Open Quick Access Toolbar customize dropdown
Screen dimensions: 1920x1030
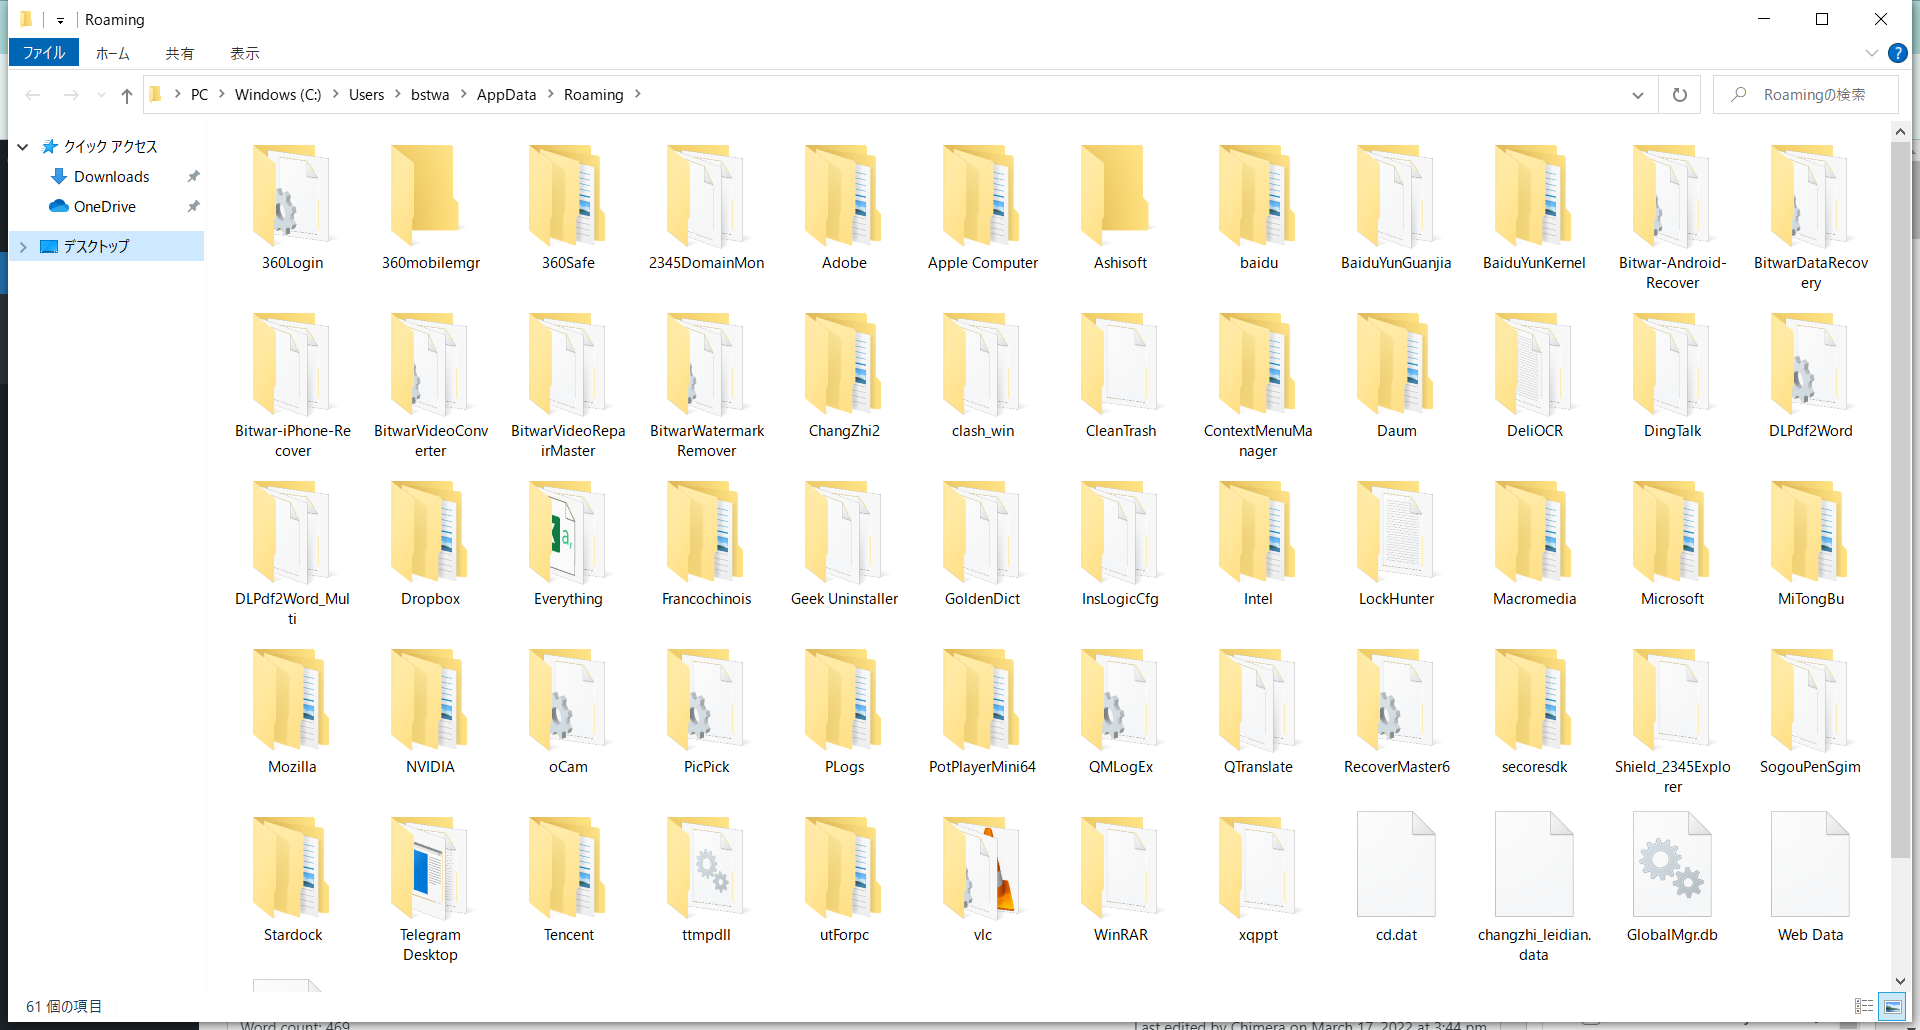[x=60, y=20]
